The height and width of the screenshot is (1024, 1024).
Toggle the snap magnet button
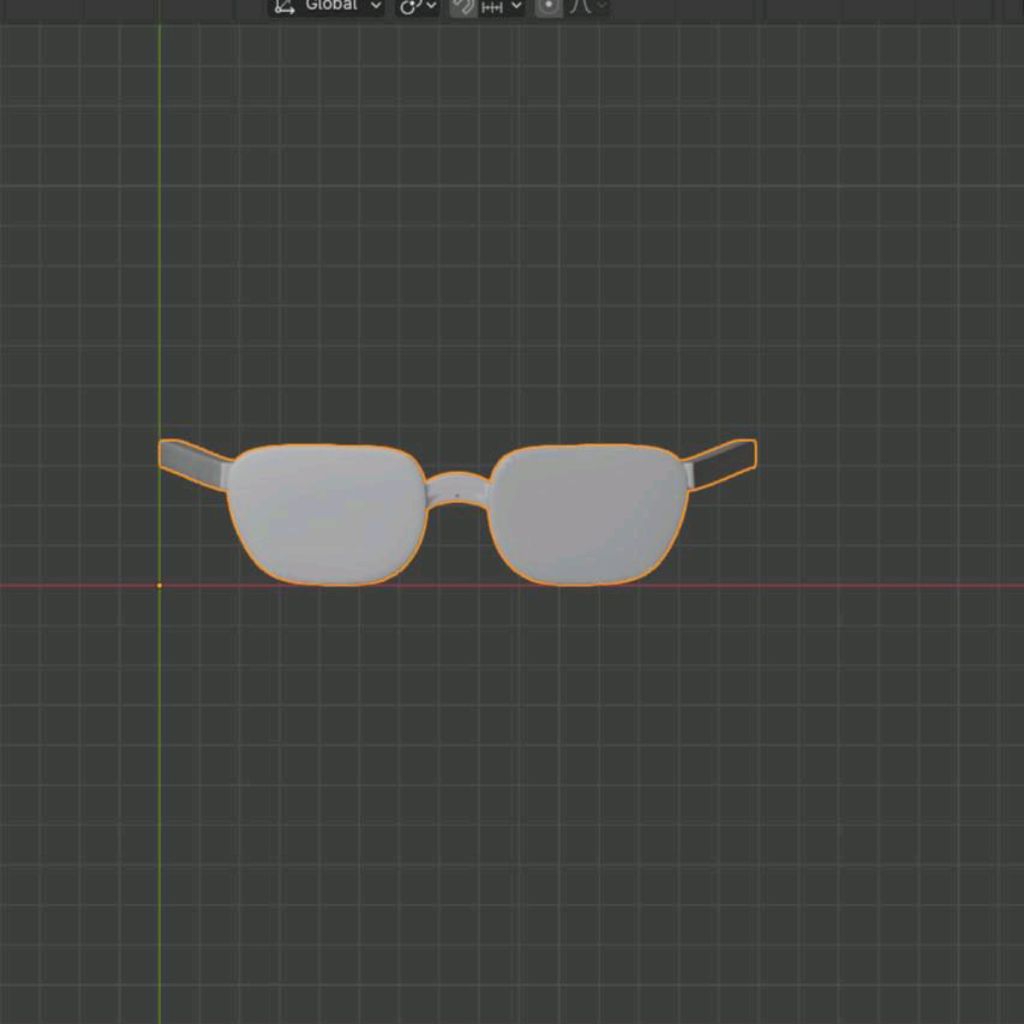click(462, 6)
